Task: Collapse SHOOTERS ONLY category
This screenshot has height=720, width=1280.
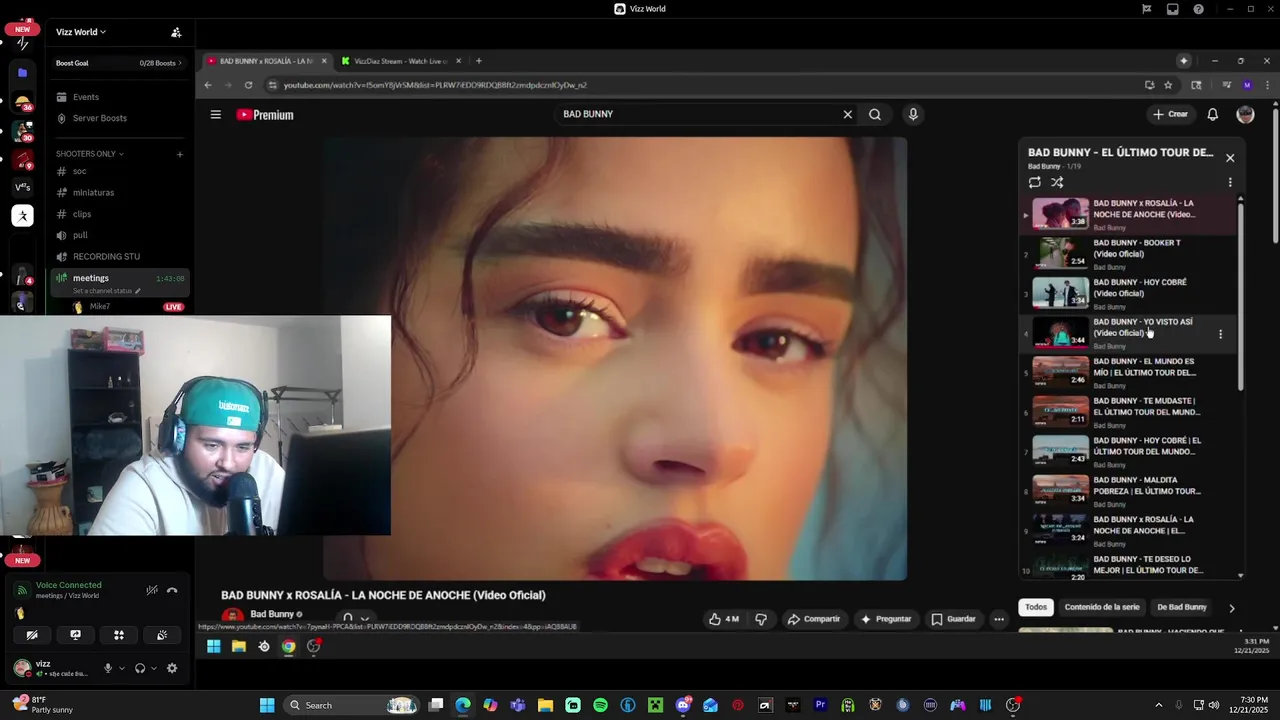Action: coord(90,154)
